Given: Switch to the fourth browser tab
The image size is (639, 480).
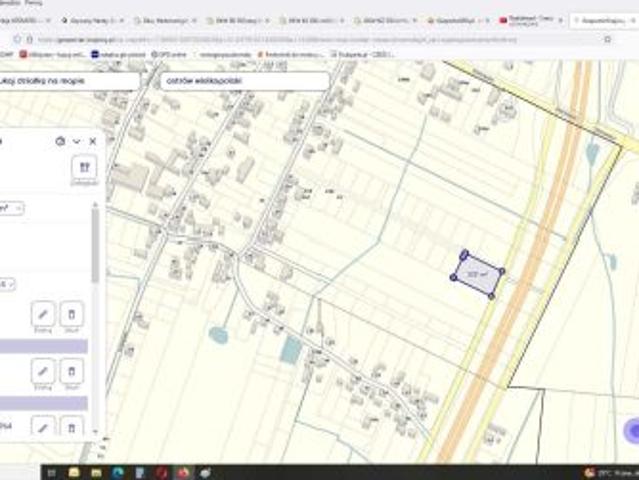Looking at the screenshot, I should point(238,20).
